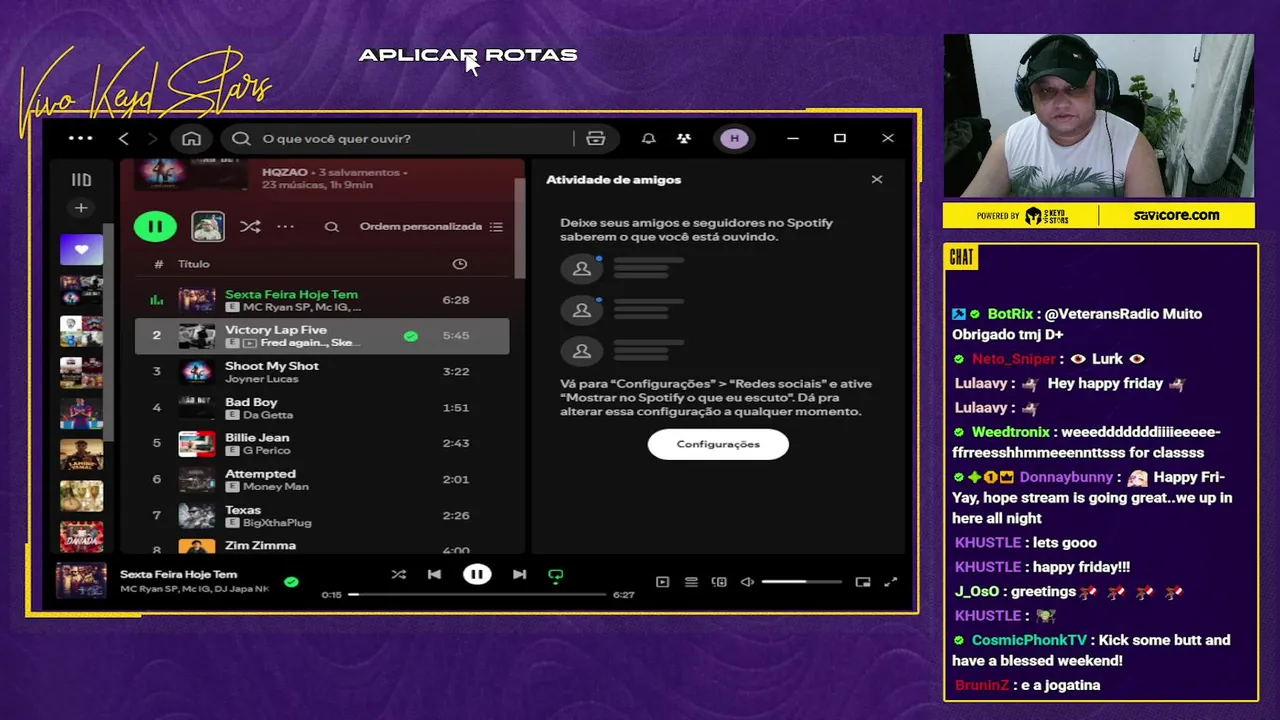
Task: Open artist link 'G Perico'
Action: 265,451
